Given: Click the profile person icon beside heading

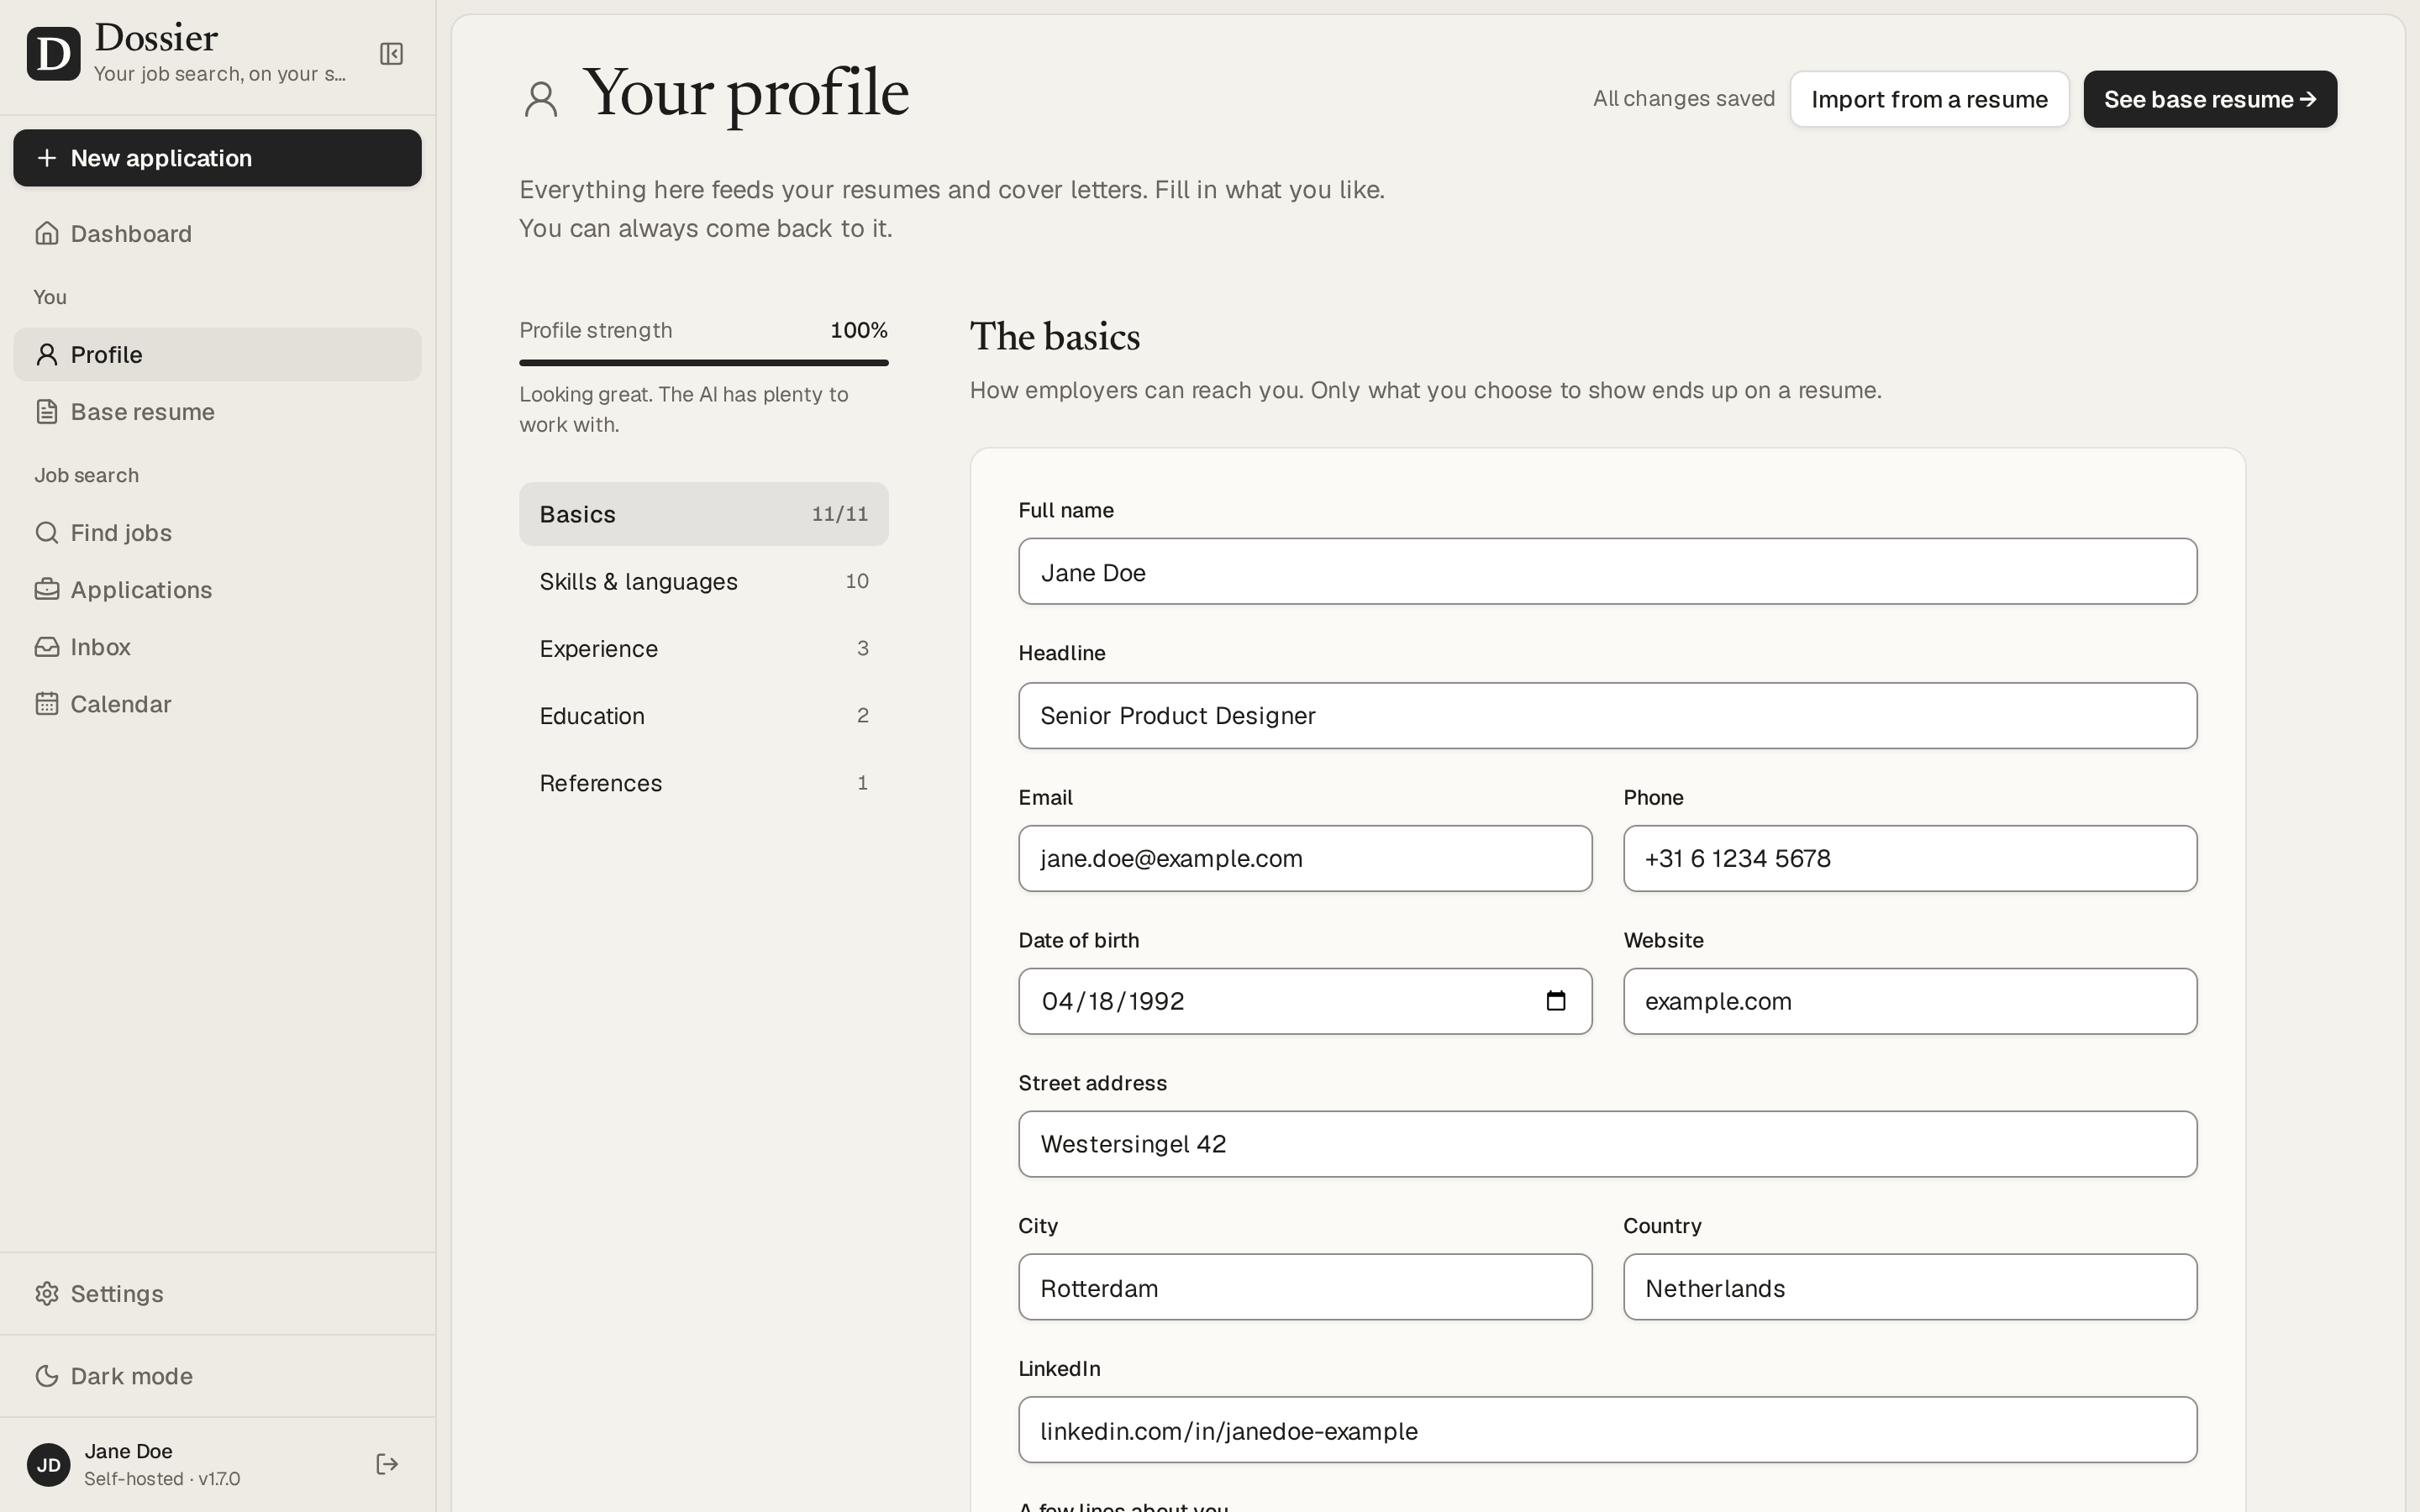Looking at the screenshot, I should (541, 99).
